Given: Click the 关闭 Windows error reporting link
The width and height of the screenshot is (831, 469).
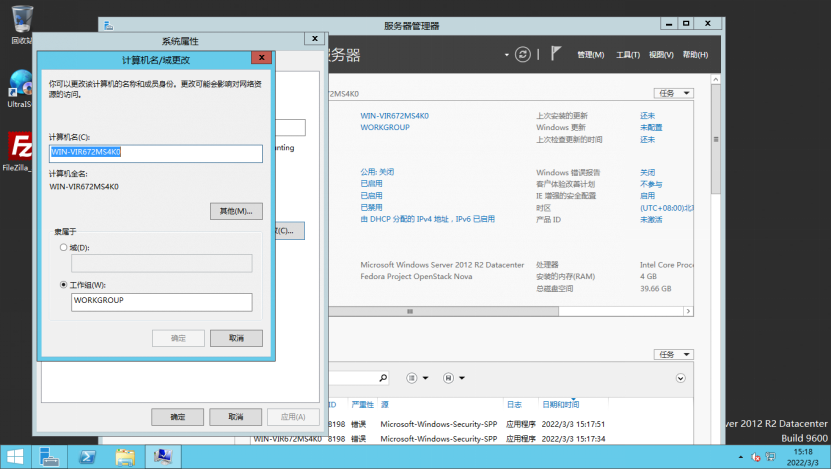Looking at the screenshot, I should [x=647, y=172].
